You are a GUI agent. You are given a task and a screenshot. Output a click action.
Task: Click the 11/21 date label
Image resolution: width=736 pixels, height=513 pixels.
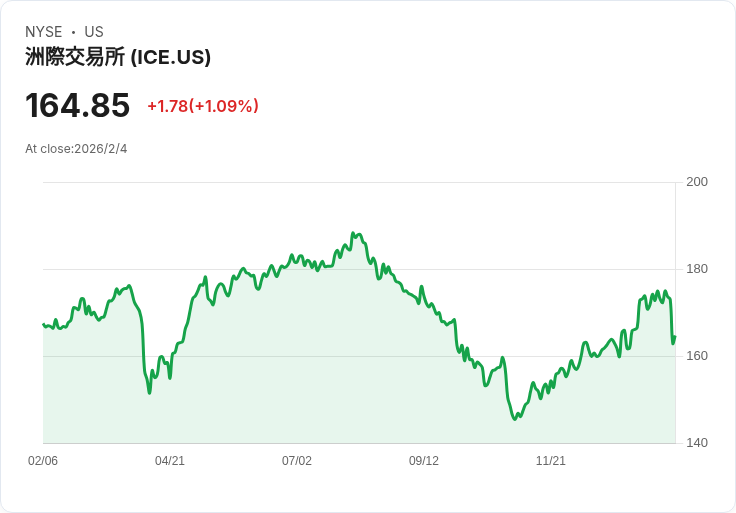coord(551,461)
